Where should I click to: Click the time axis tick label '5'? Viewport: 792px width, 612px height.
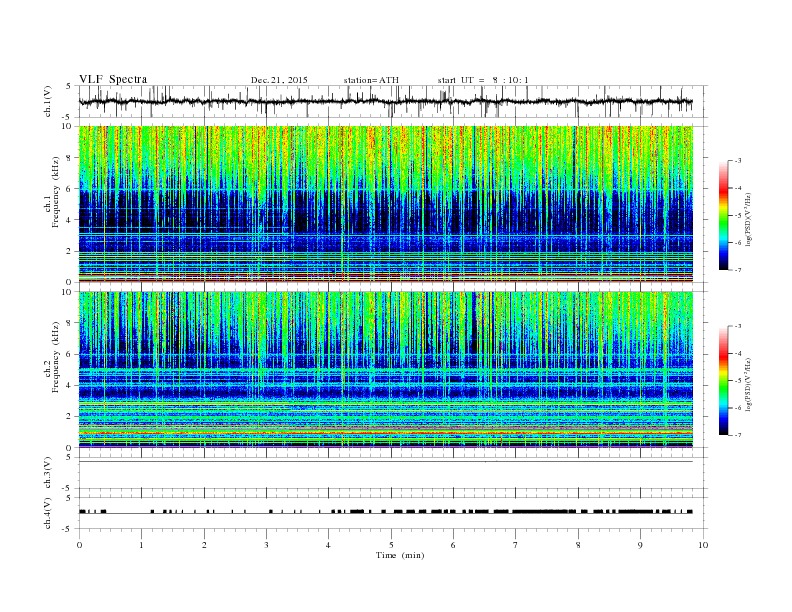(391, 545)
